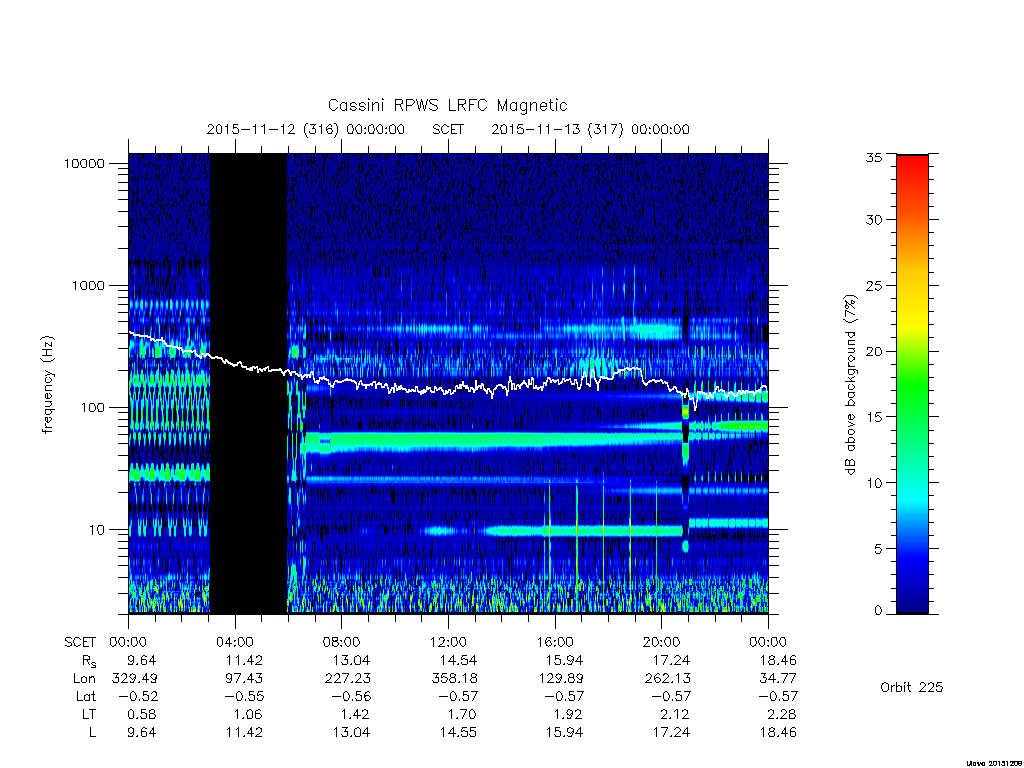Click the '04:00' time tick label

(234, 642)
